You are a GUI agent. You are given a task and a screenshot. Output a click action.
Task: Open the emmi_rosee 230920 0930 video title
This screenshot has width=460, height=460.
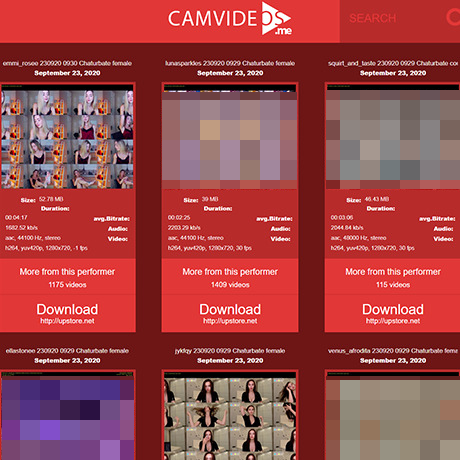[x=67, y=63]
